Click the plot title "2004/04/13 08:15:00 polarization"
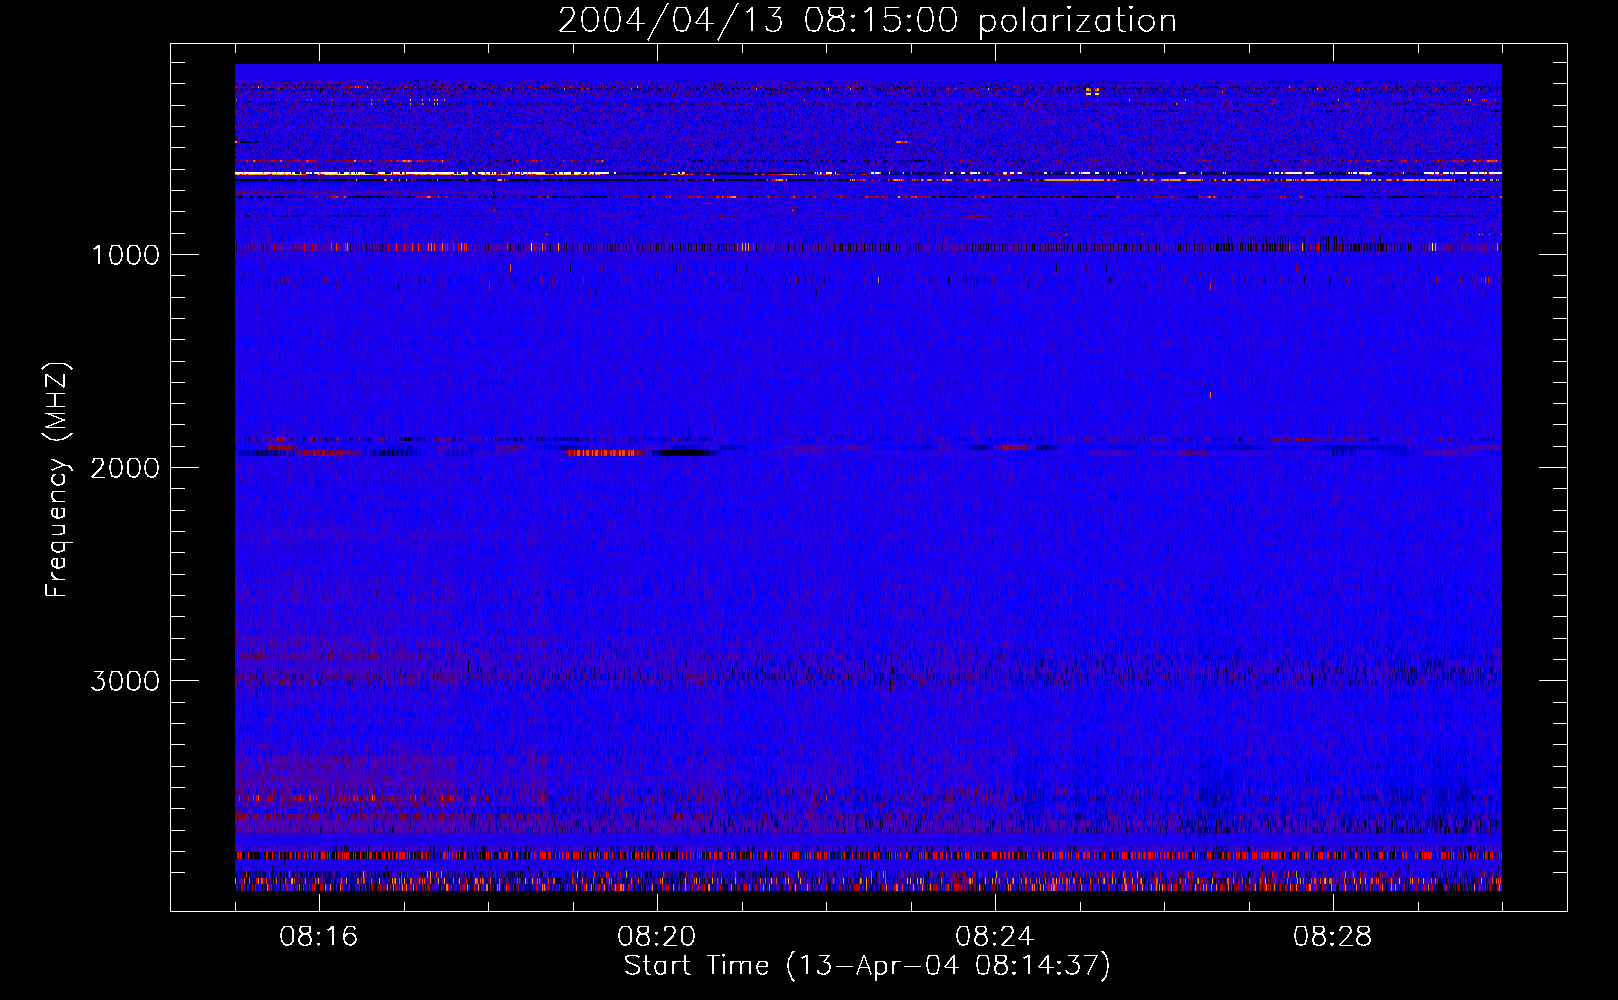 click(x=867, y=21)
